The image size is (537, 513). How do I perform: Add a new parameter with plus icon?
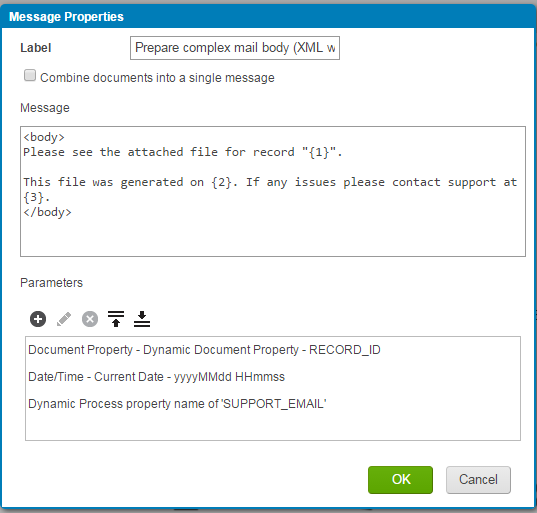[x=38, y=319]
